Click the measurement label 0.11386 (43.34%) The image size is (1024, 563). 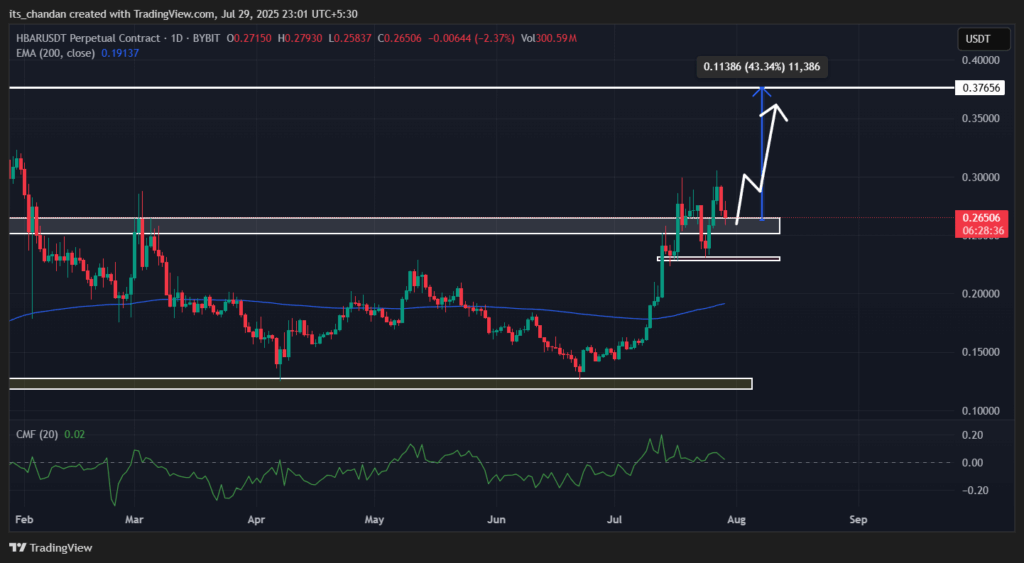(x=761, y=67)
